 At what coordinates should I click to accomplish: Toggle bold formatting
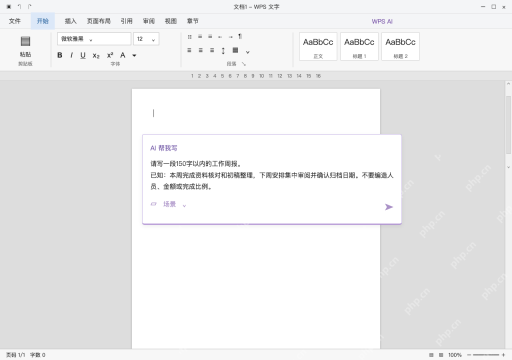[60, 55]
